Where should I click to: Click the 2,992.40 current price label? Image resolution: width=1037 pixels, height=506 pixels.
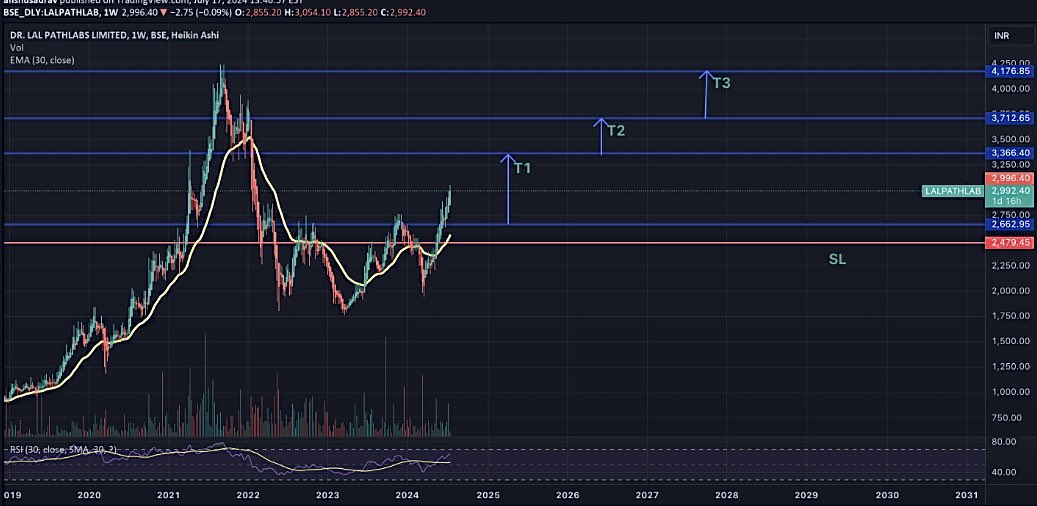[1010, 190]
